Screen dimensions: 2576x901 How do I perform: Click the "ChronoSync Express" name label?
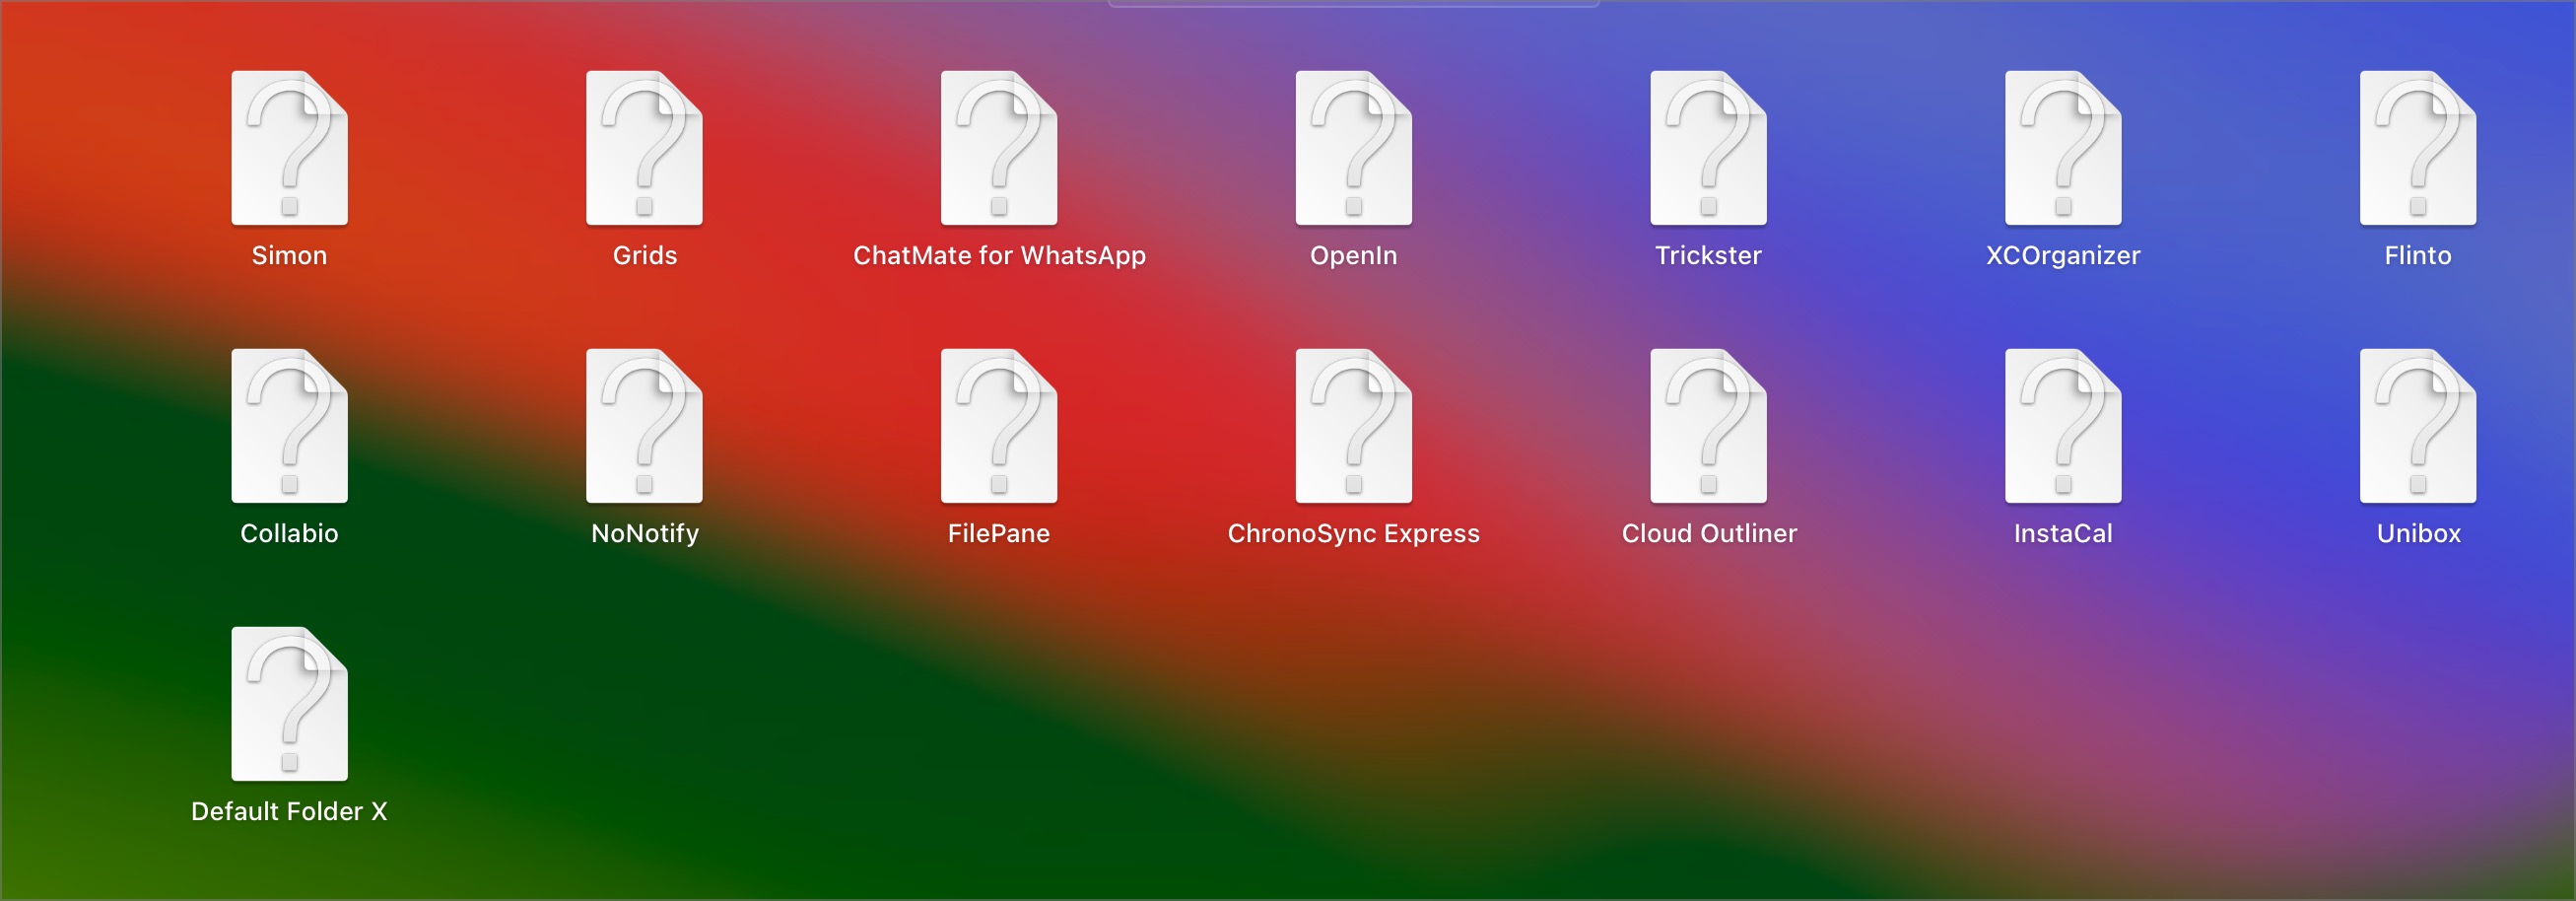tap(1354, 534)
